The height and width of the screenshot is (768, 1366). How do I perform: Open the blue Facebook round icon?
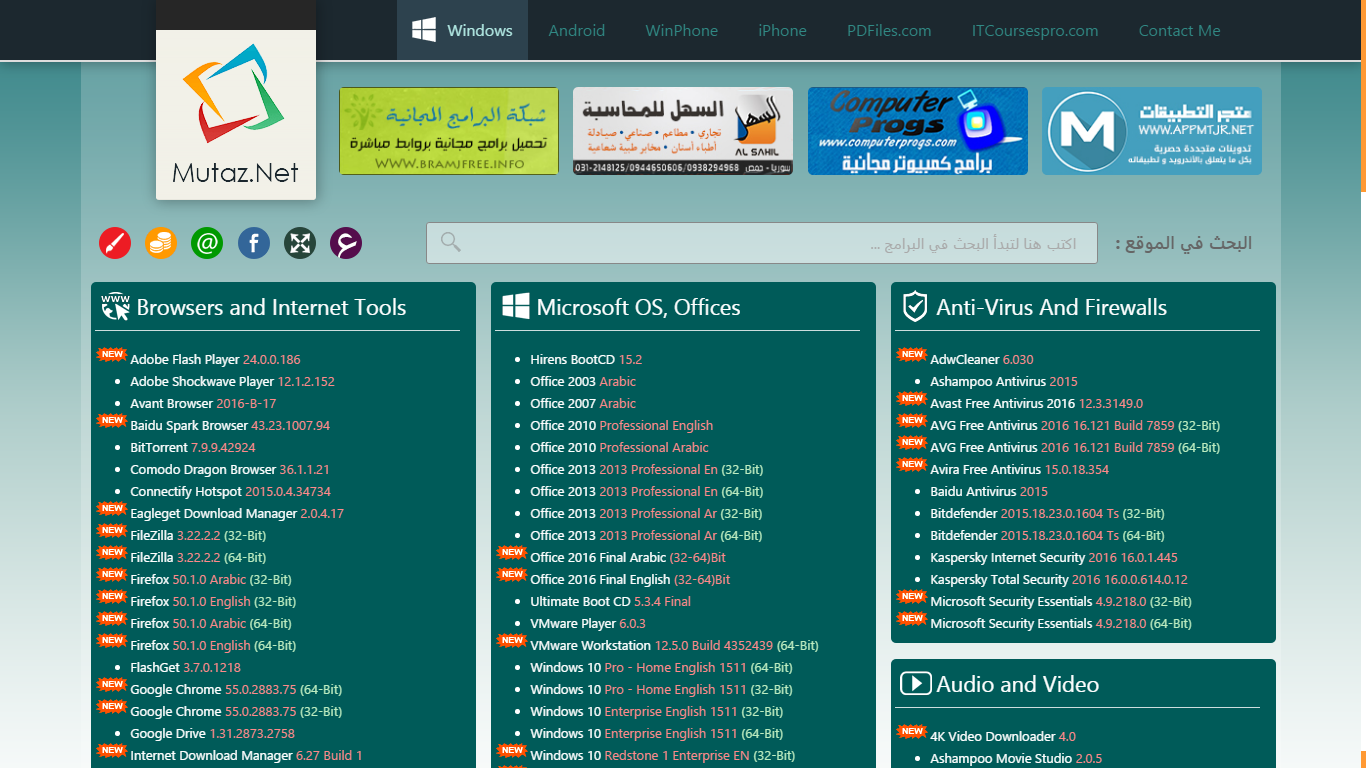(254, 243)
